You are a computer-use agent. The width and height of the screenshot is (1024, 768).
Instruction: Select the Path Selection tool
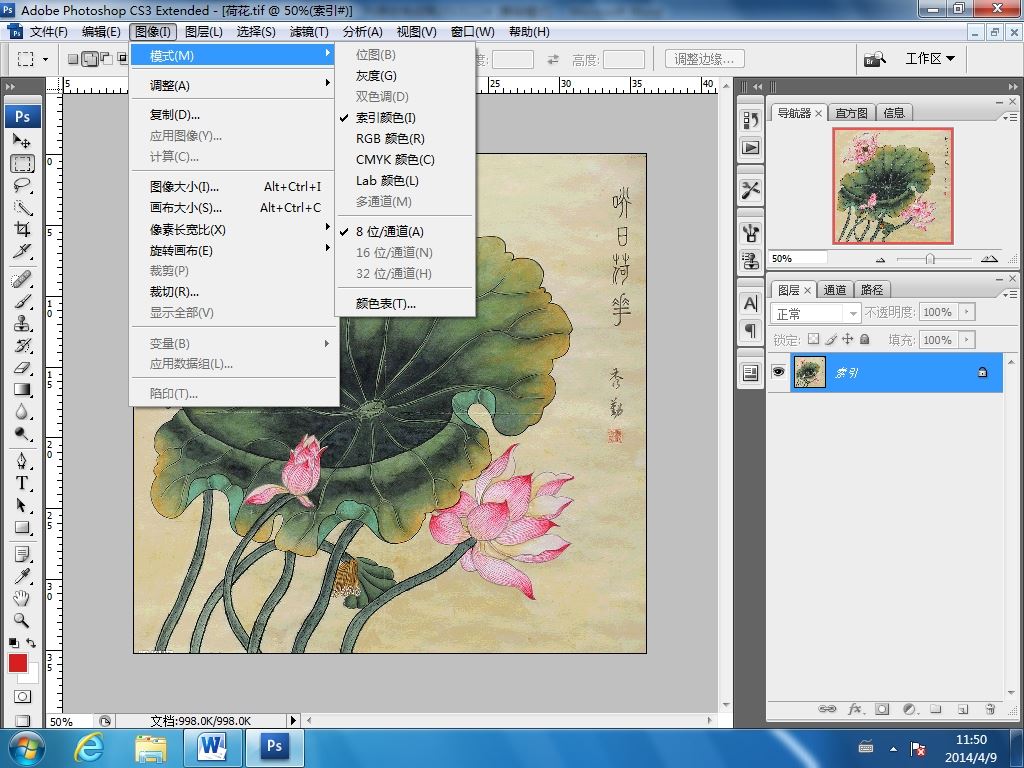pos(22,505)
